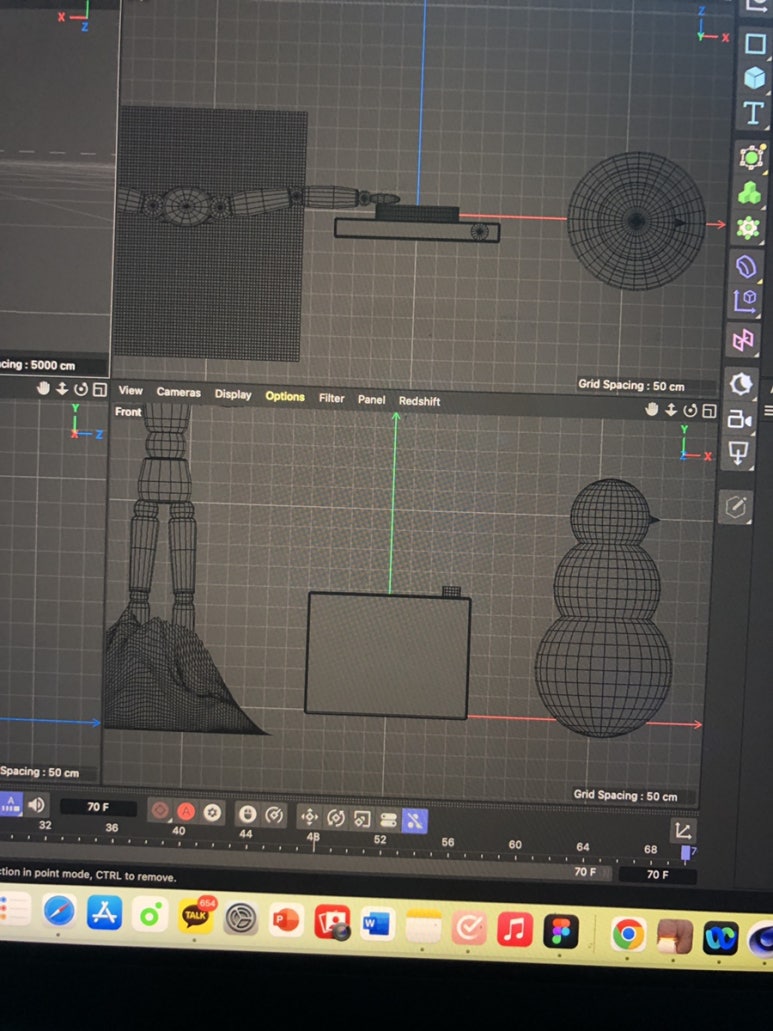Click the pink Symmetry object icon

tap(743, 341)
